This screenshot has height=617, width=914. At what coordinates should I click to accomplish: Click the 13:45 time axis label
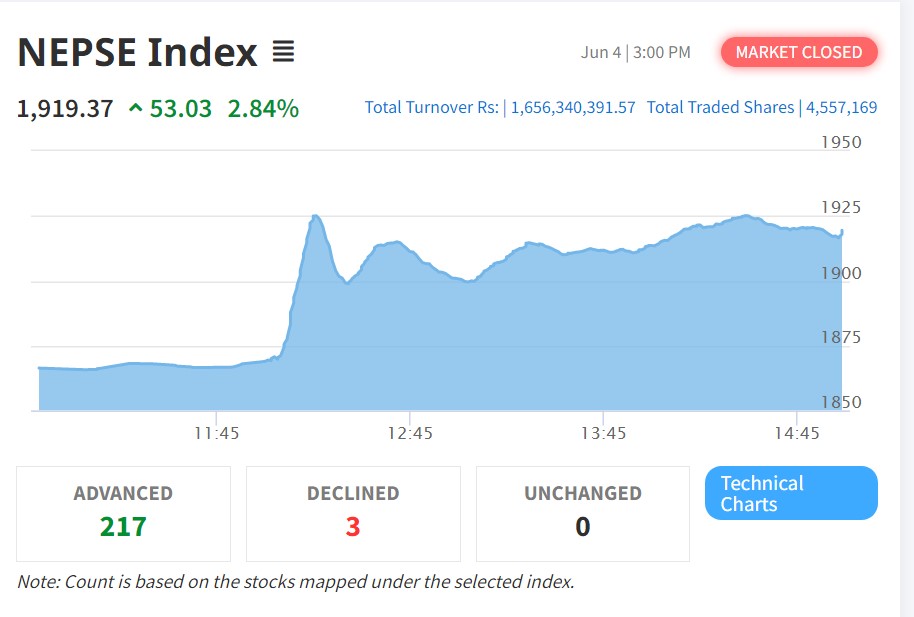[x=603, y=433]
